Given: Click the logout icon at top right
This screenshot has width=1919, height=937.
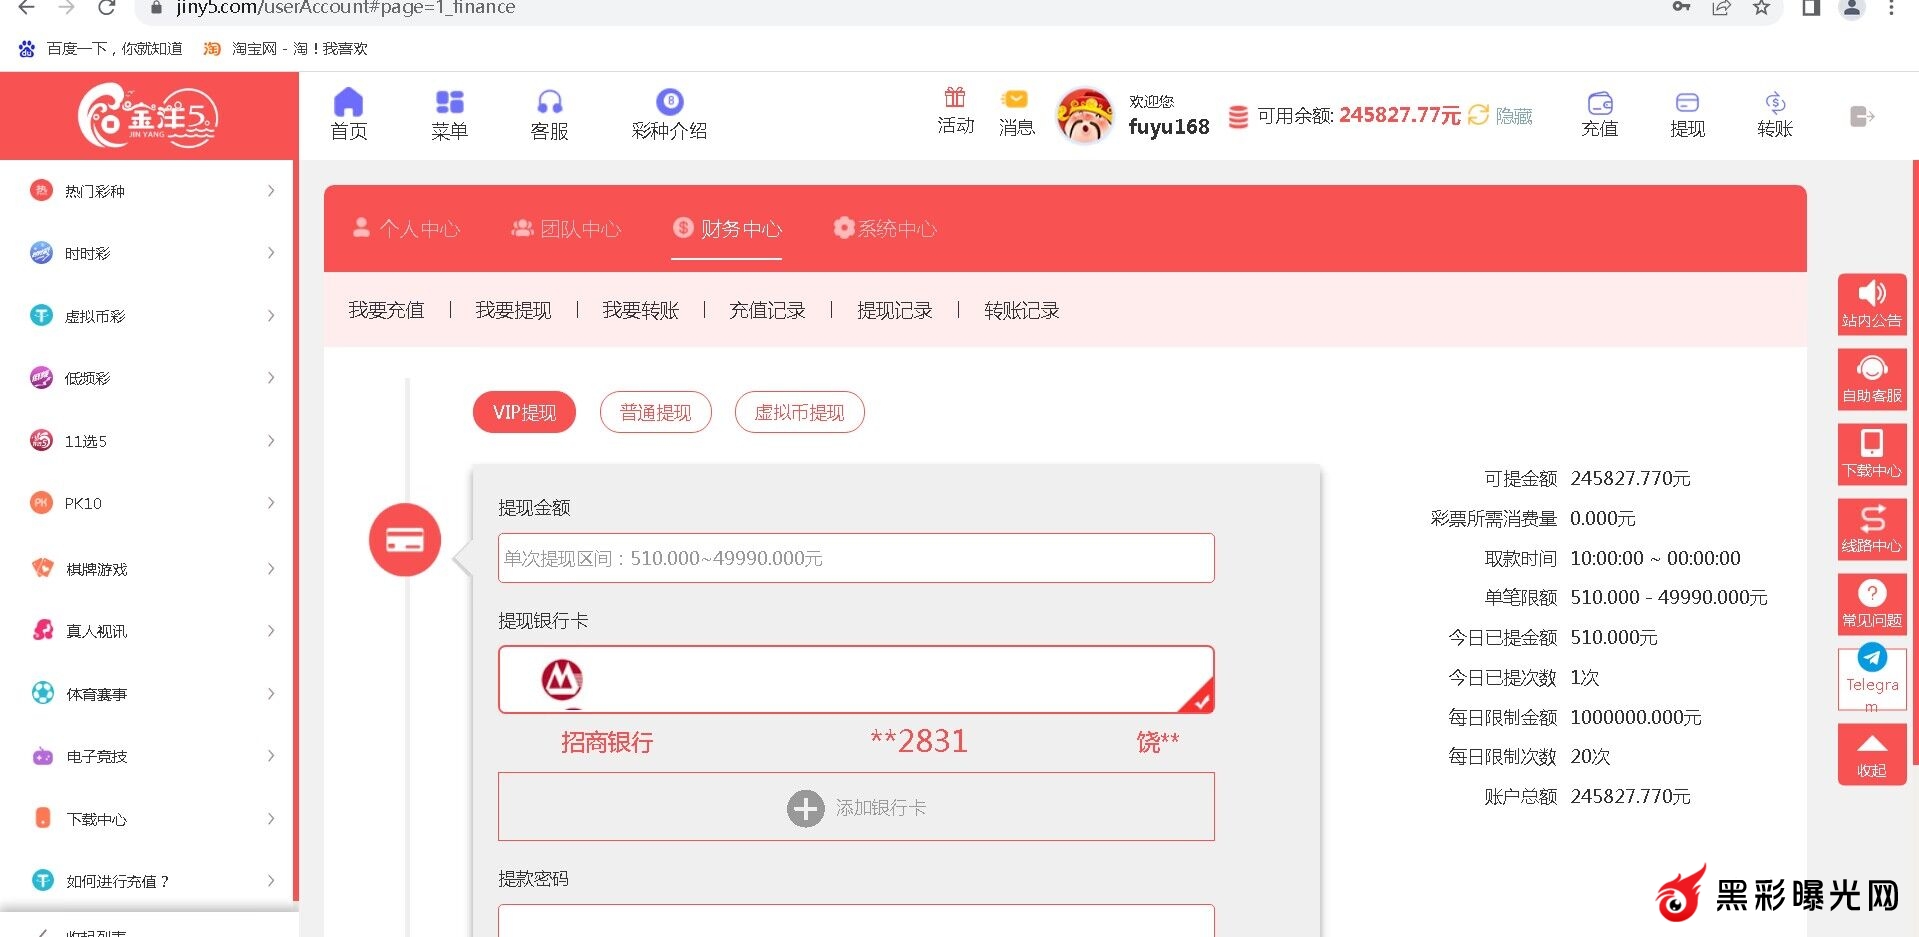Looking at the screenshot, I should pyautogui.click(x=1861, y=117).
